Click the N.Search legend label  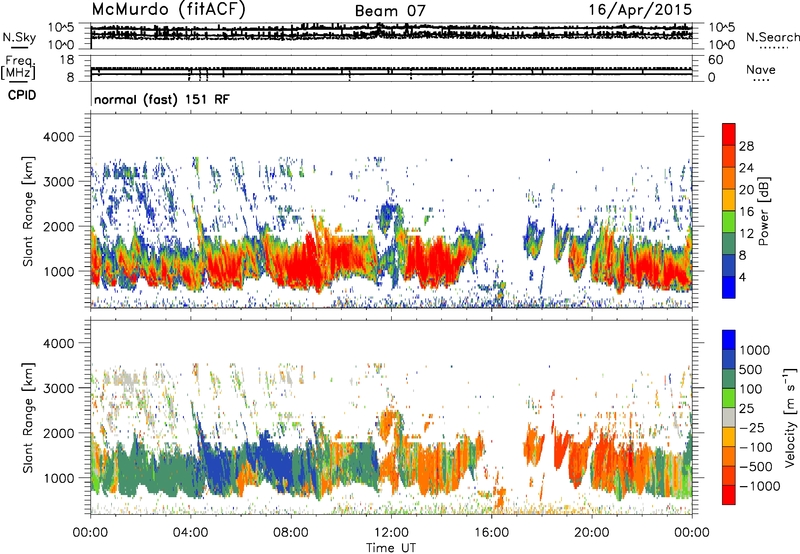[x=773, y=37]
